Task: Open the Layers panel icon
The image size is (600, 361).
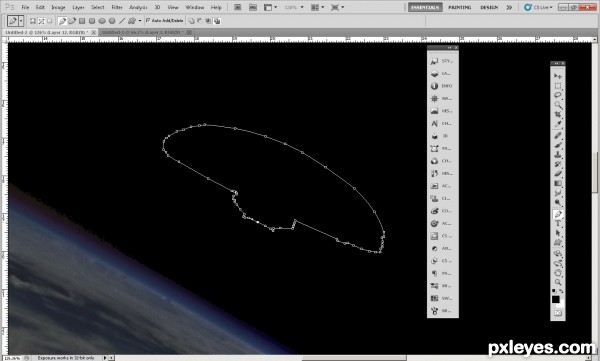Action: click(434, 74)
